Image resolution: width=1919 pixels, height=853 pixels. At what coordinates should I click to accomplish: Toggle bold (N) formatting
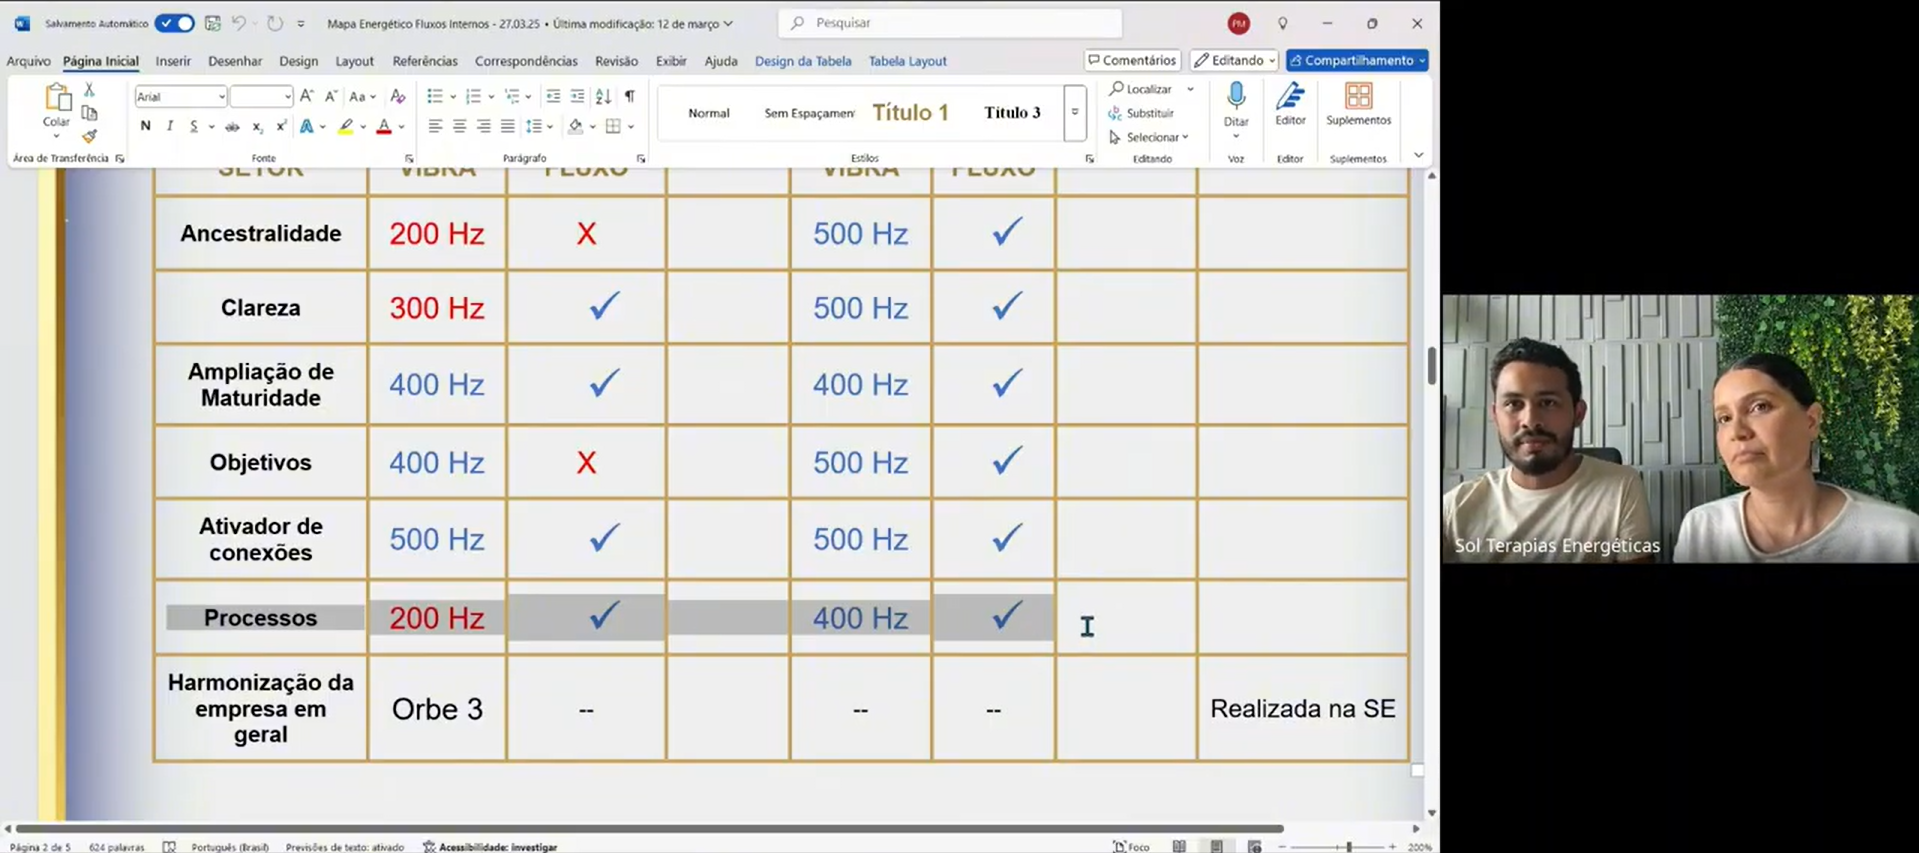pos(145,127)
